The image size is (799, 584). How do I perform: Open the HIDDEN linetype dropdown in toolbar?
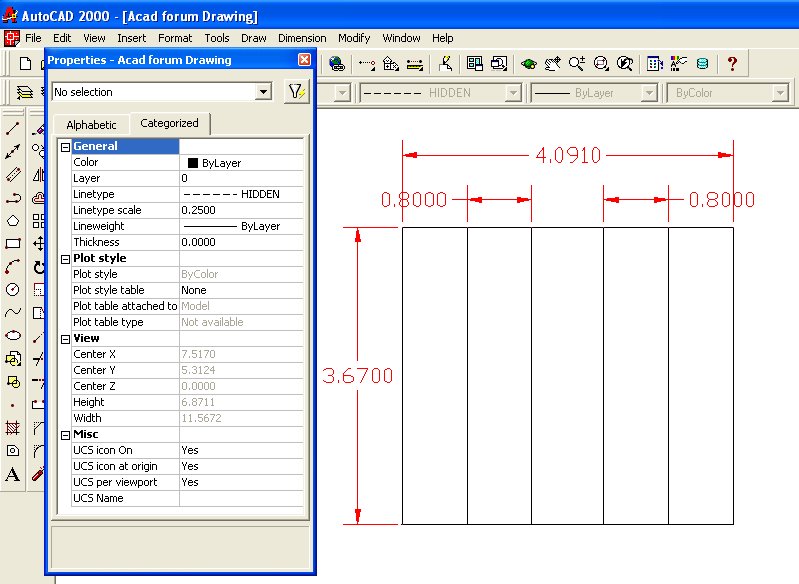[x=513, y=93]
